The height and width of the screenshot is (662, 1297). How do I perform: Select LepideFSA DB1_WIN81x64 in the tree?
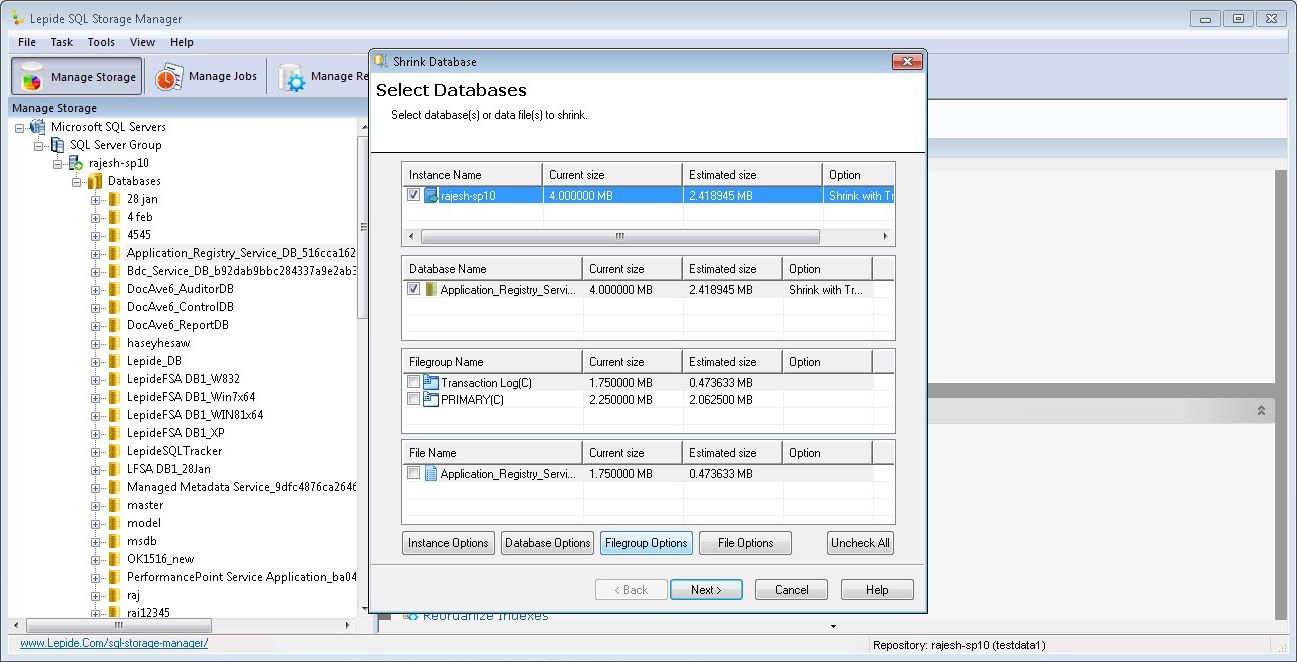click(x=195, y=415)
